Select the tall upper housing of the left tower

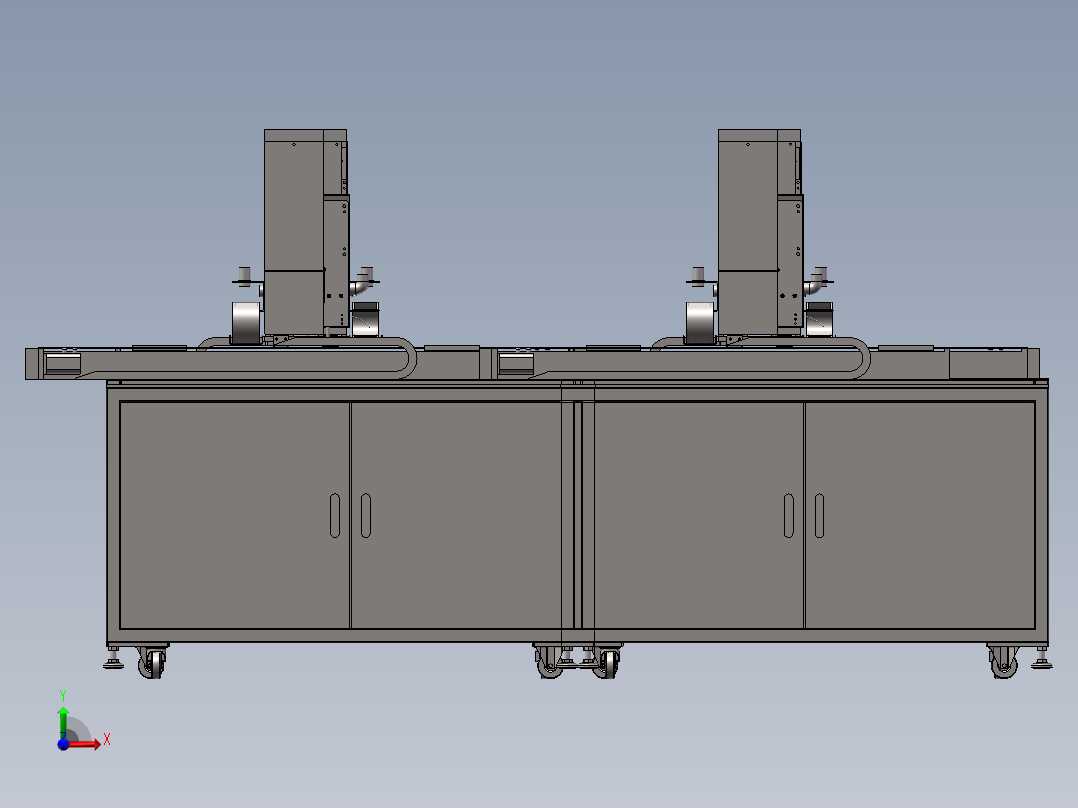293,200
